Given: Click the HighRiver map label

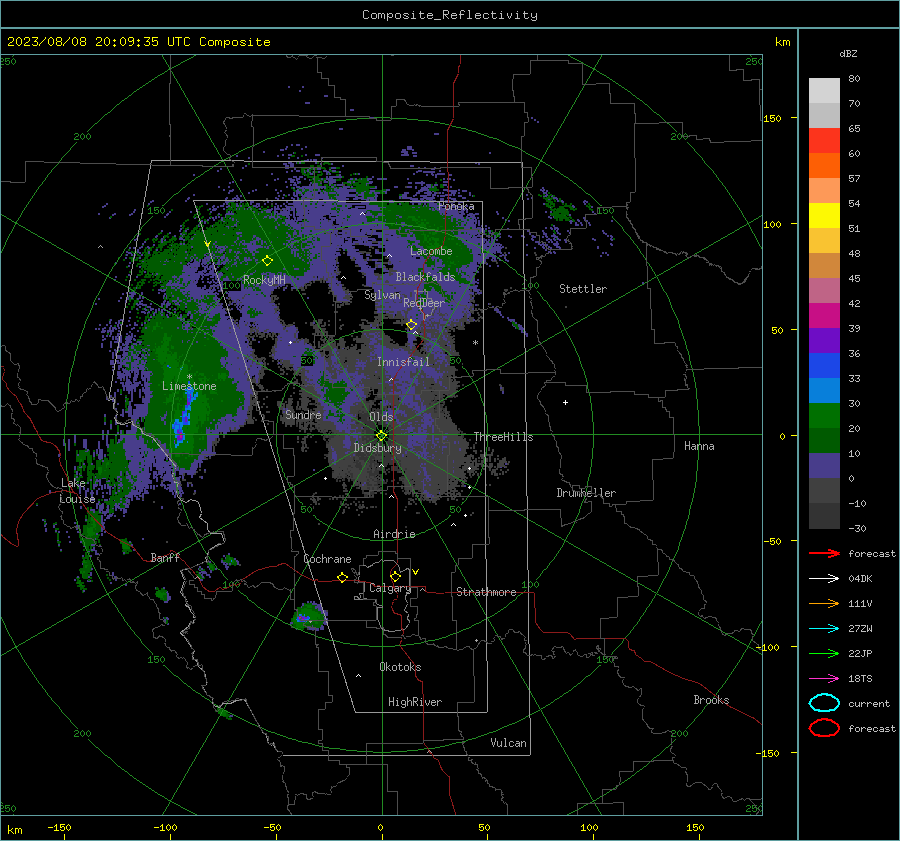Looking at the screenshot, I should click(x=415, y=702).
